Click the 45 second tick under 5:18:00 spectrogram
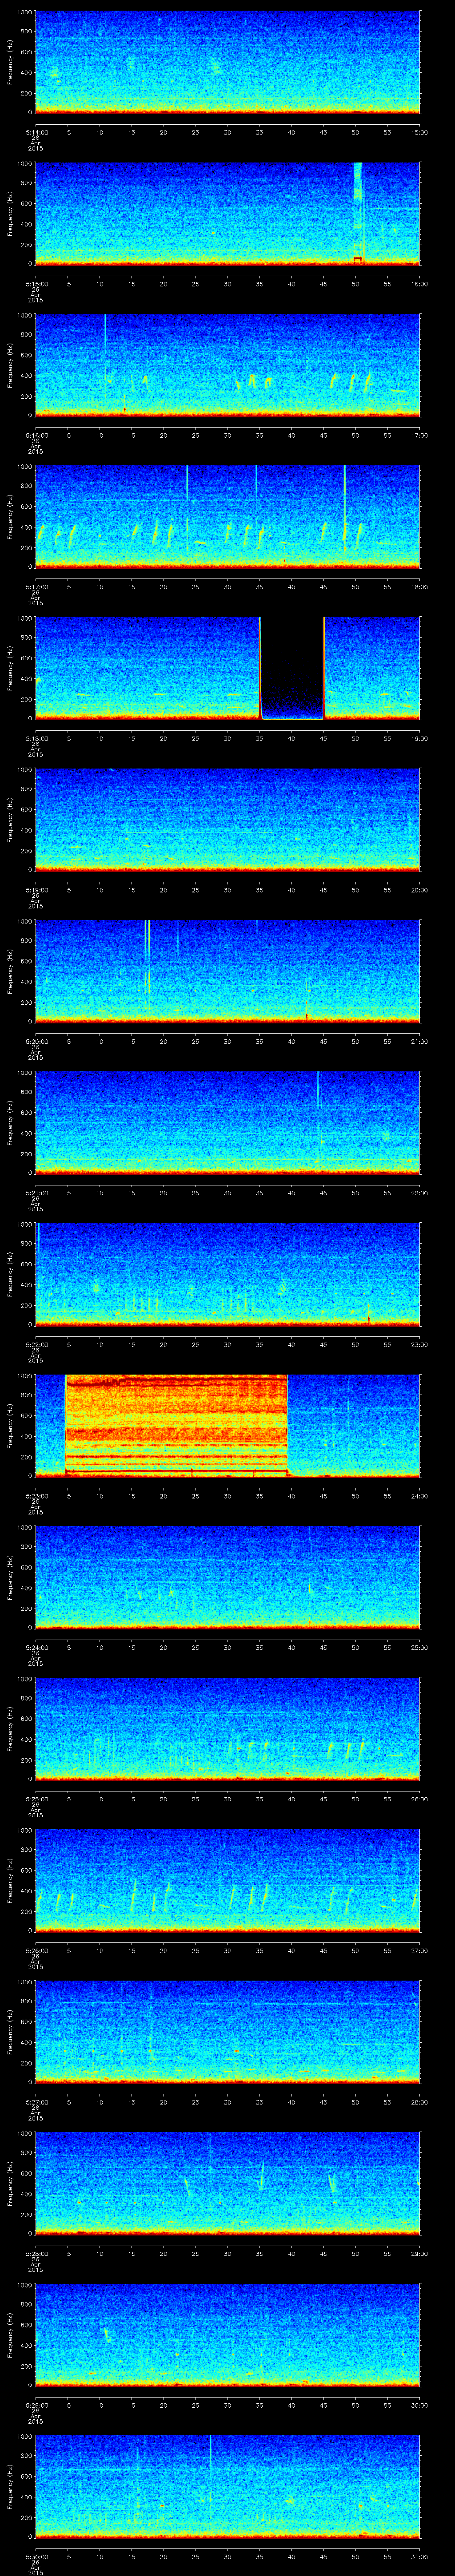 [x=324, y=739]
